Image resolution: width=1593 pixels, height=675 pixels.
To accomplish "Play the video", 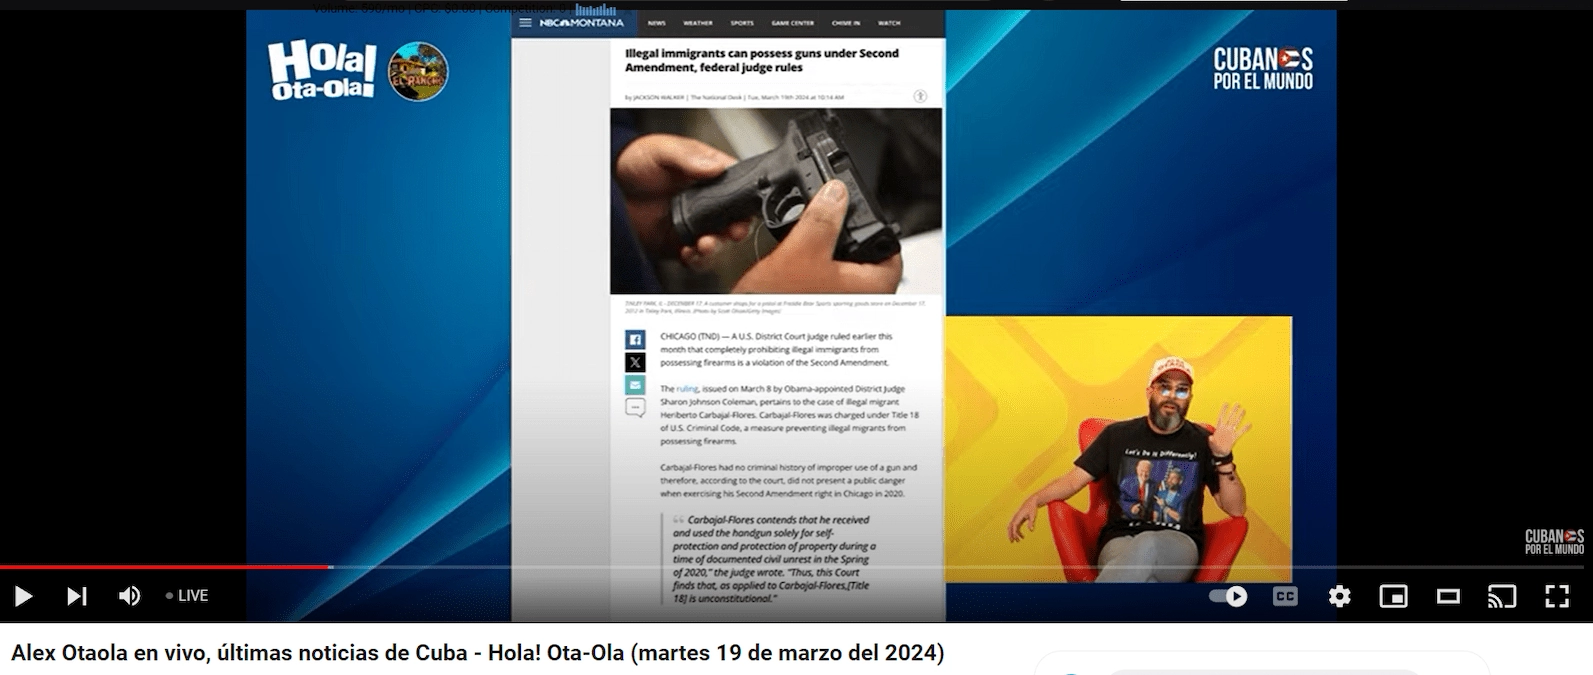I will pos(23,596).
